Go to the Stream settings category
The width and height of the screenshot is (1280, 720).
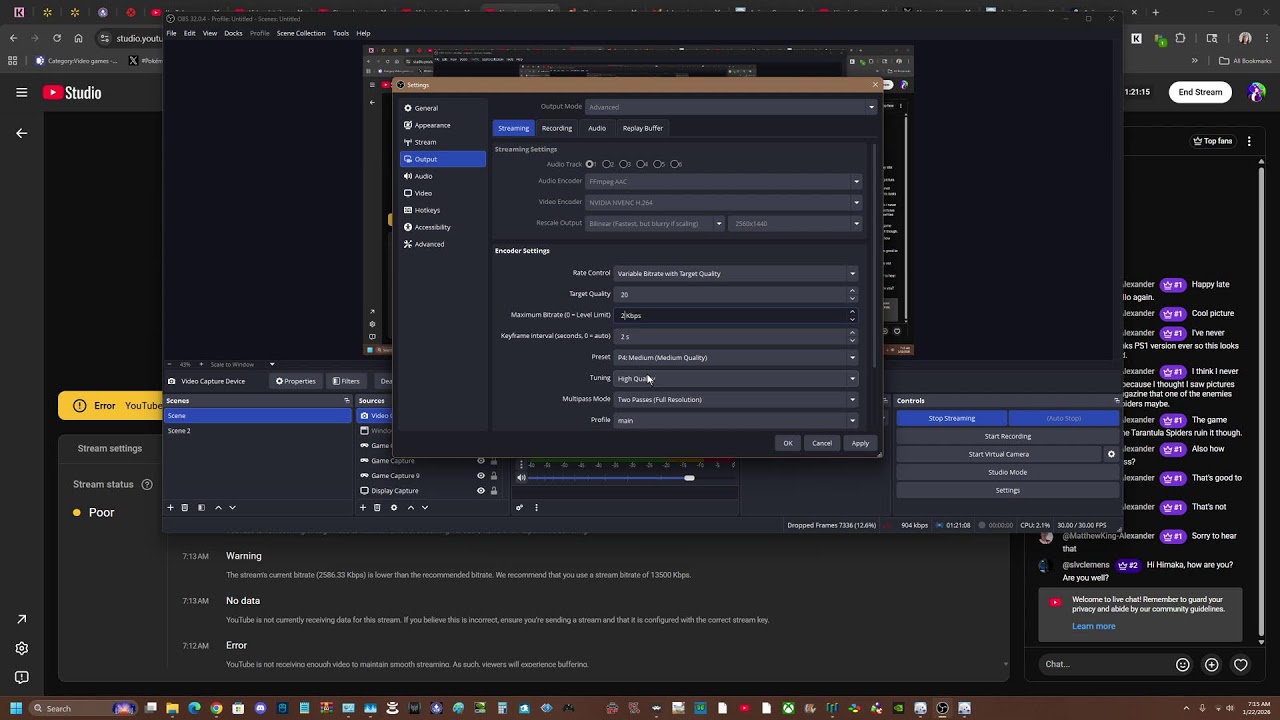[443, 142]
